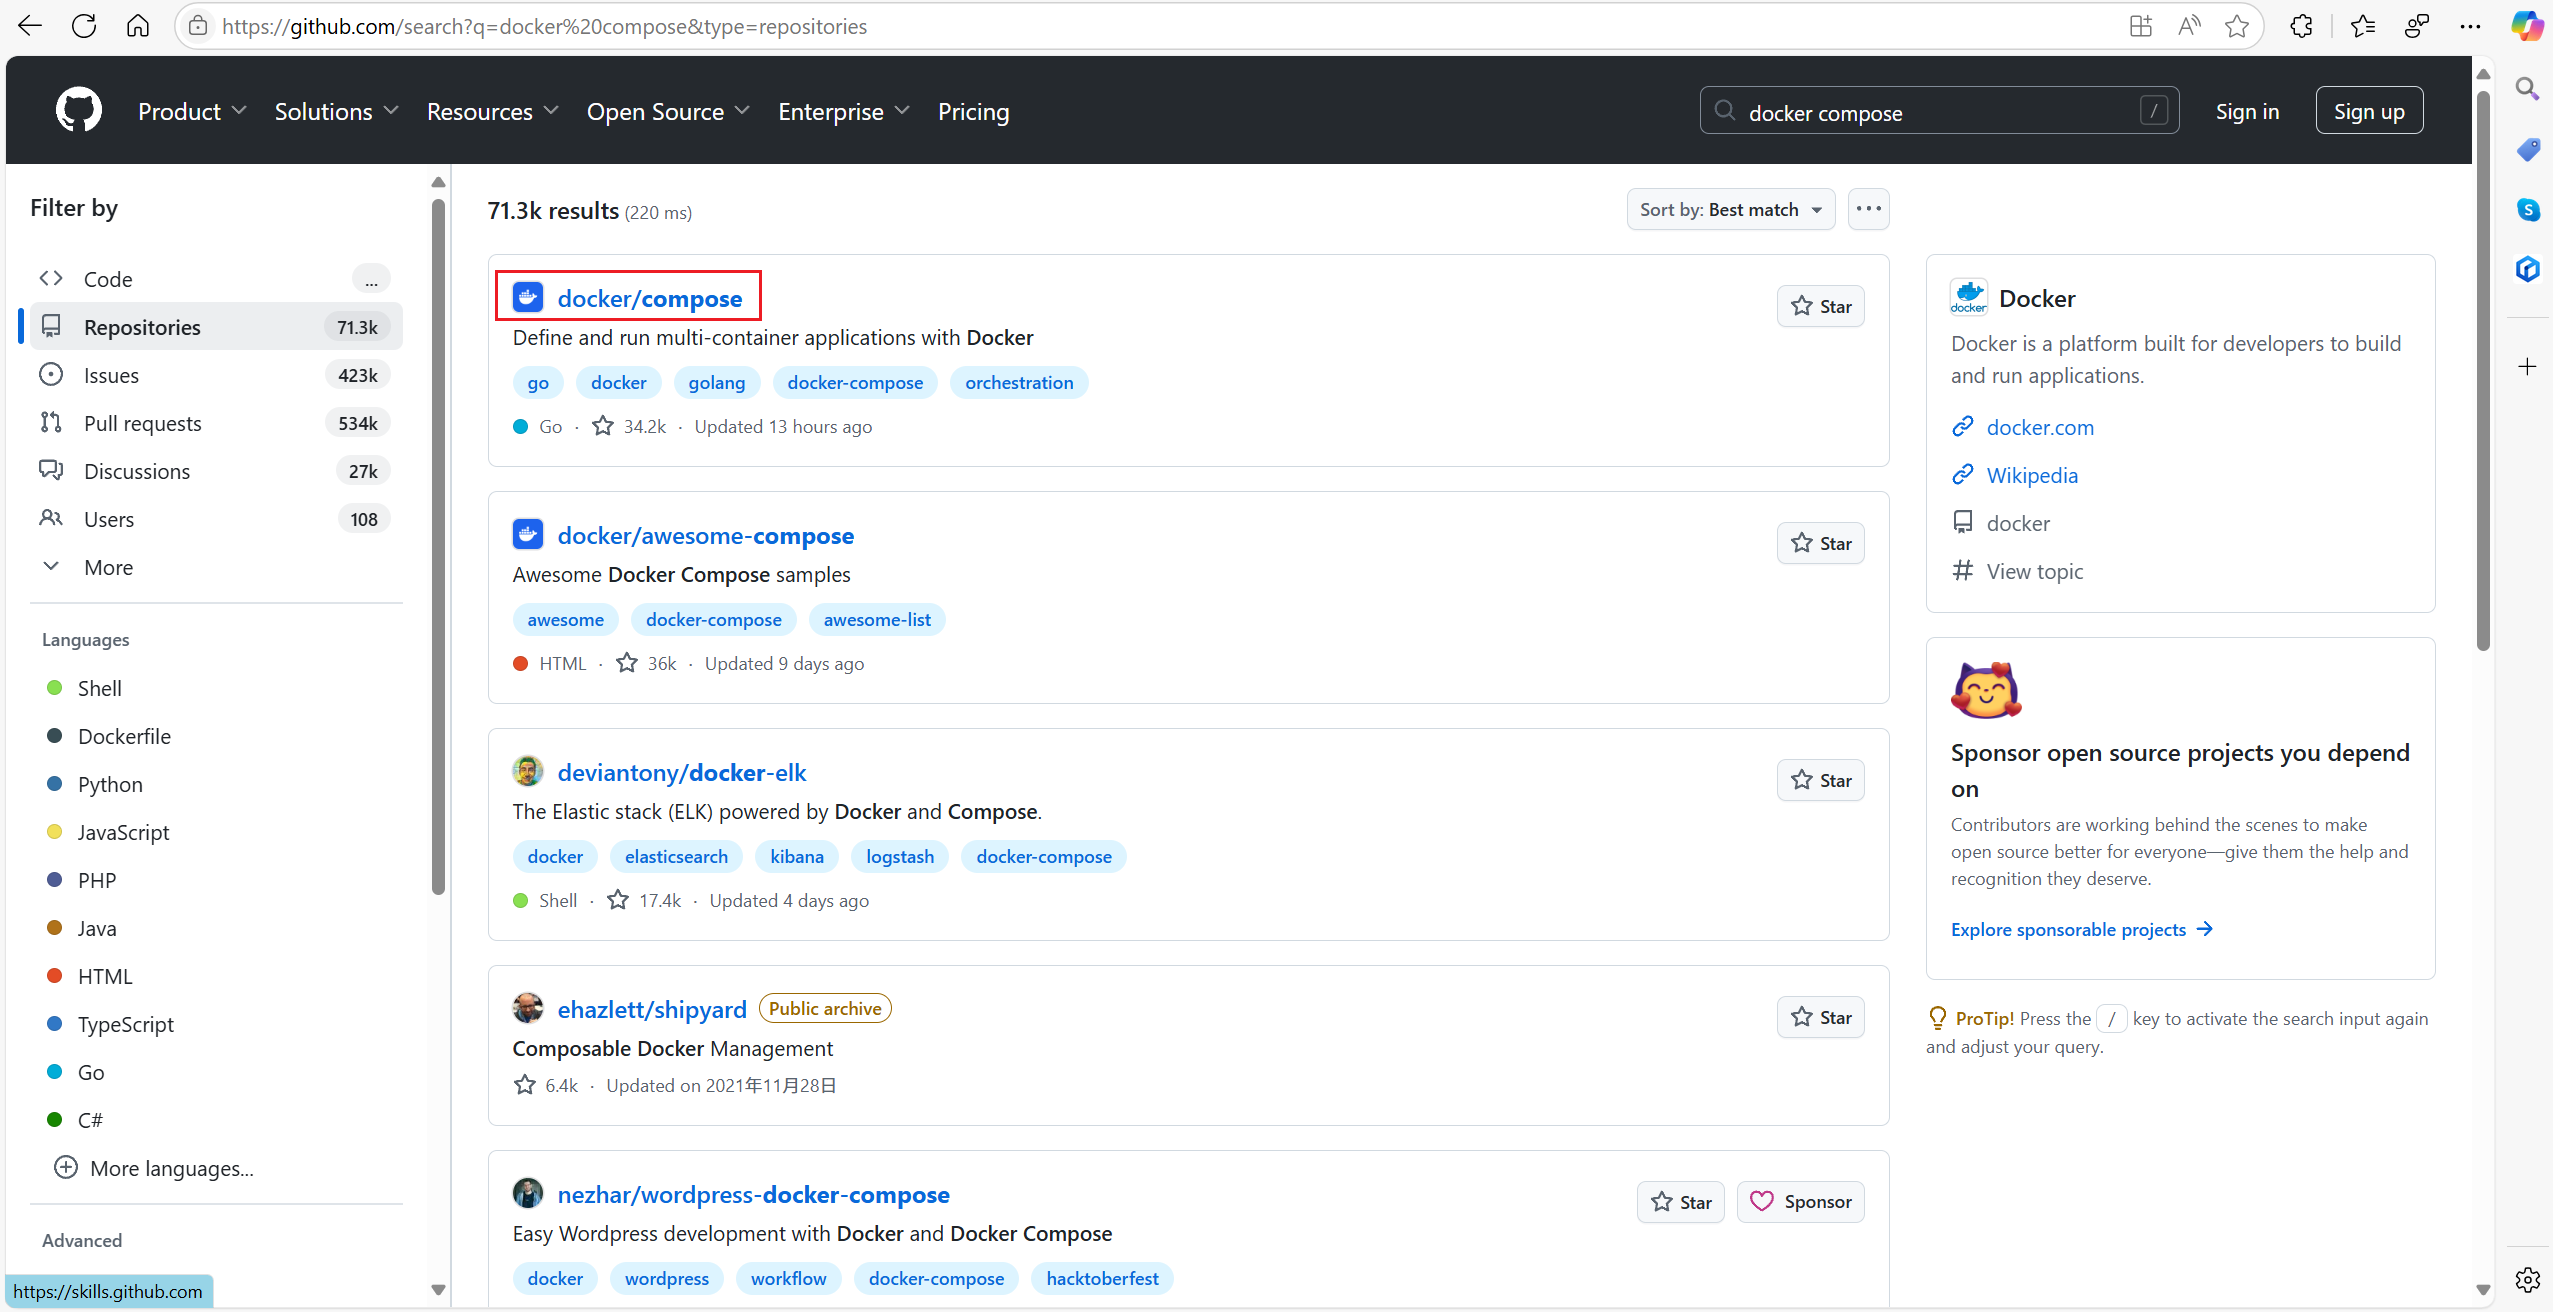Screen dimensions: 2553x1312
Task: Expand the Resources menu
Action: (x=492, y=111)
